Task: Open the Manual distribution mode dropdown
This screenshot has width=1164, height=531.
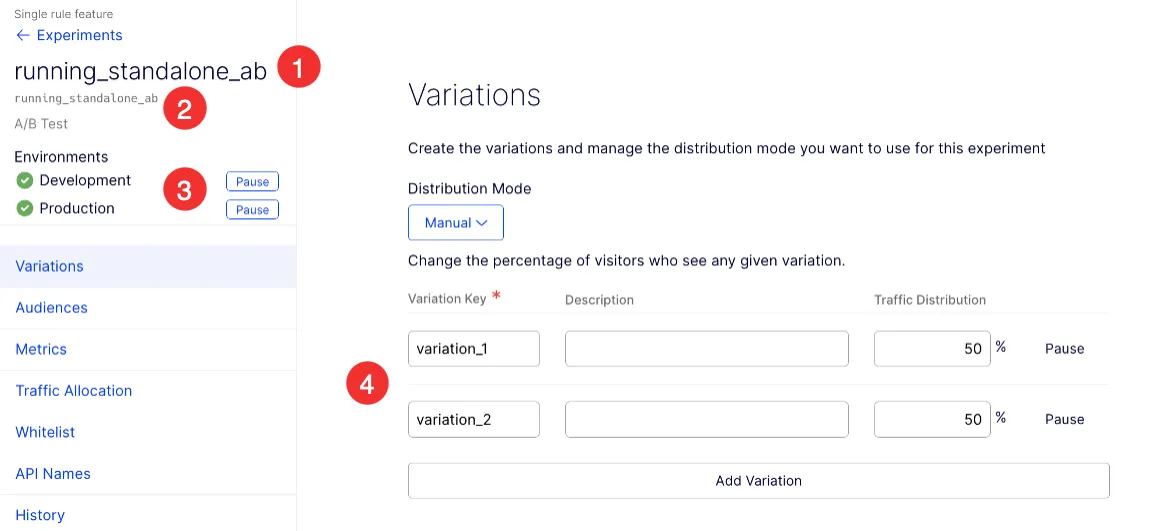Action: coord(456,223)
